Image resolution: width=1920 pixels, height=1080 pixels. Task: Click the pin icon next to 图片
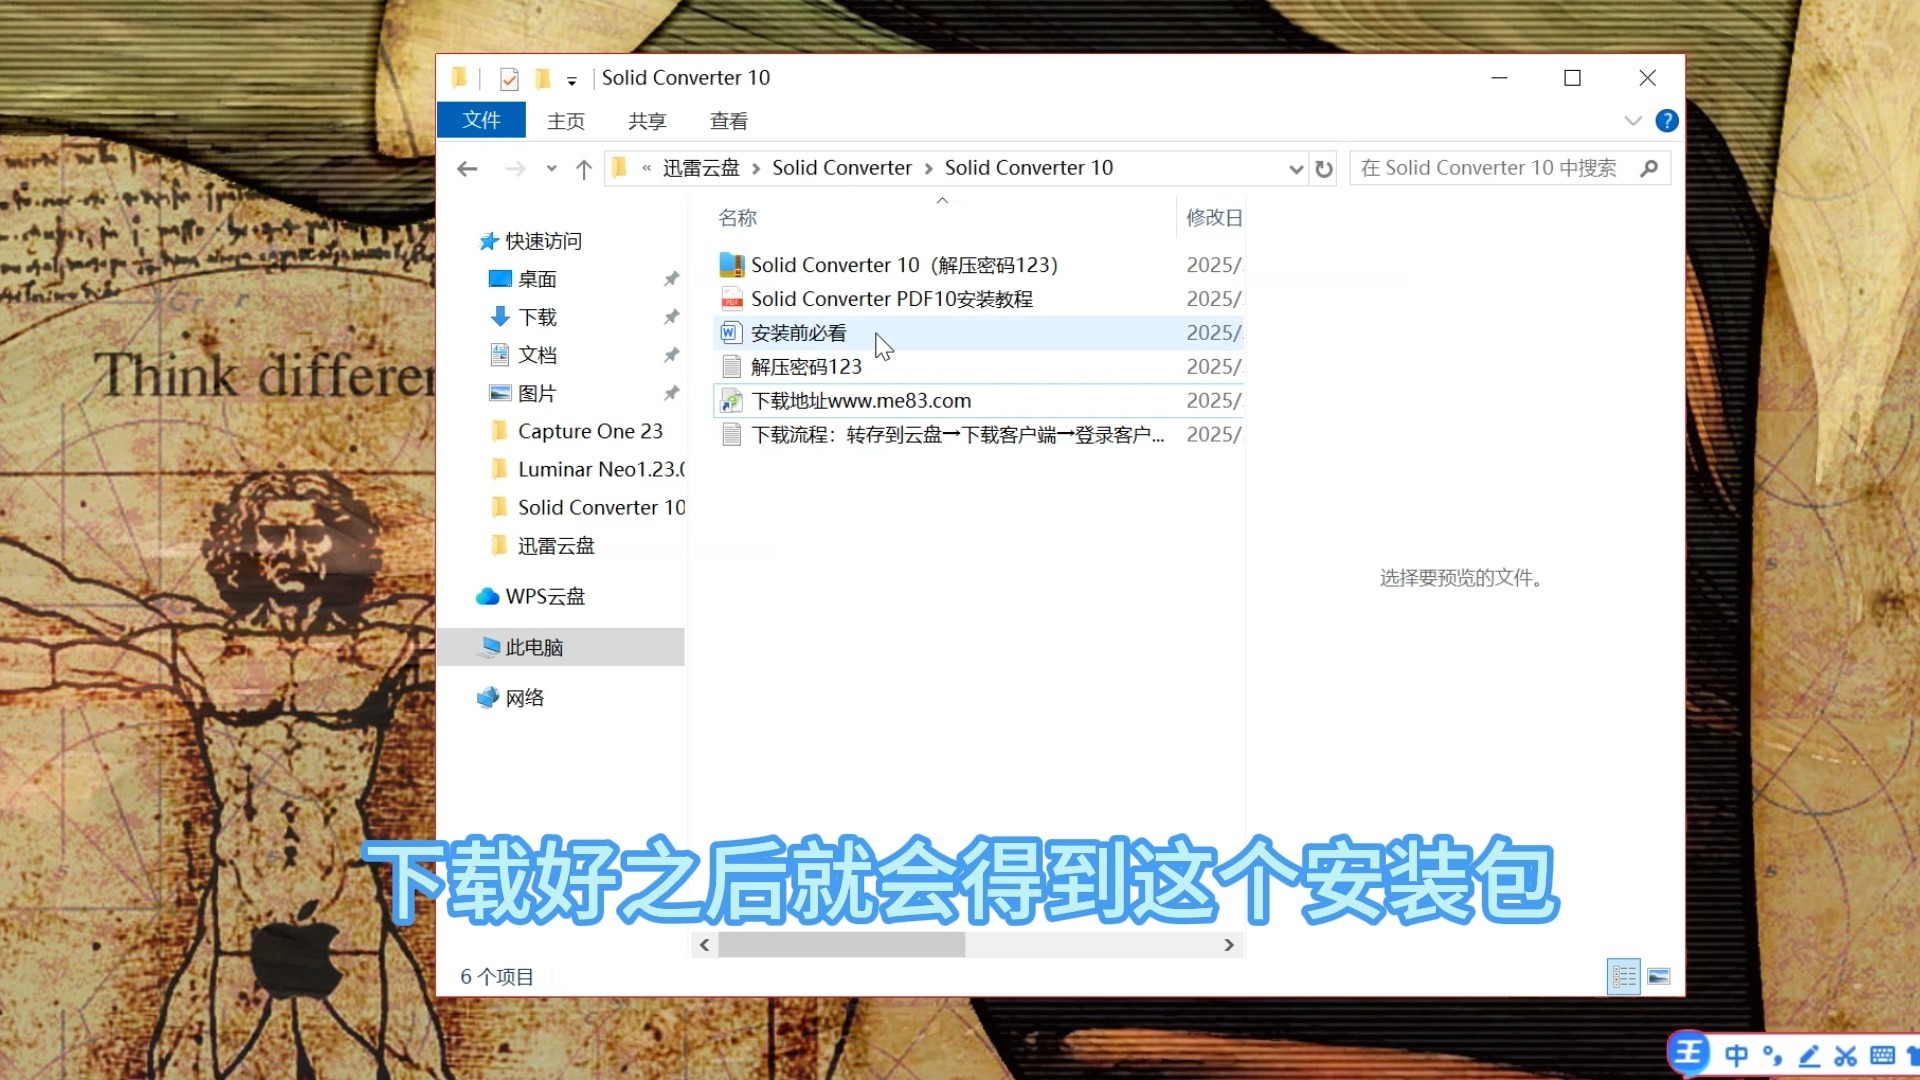coord(671,393)
